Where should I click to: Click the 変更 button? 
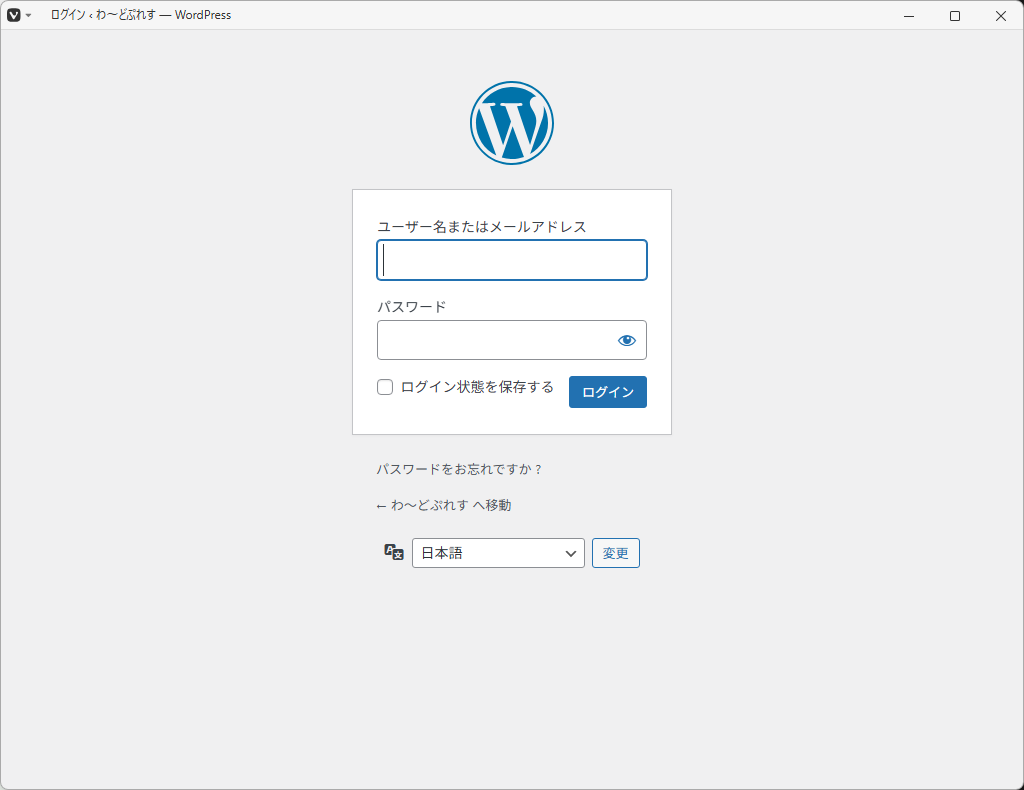coord(616,553)
